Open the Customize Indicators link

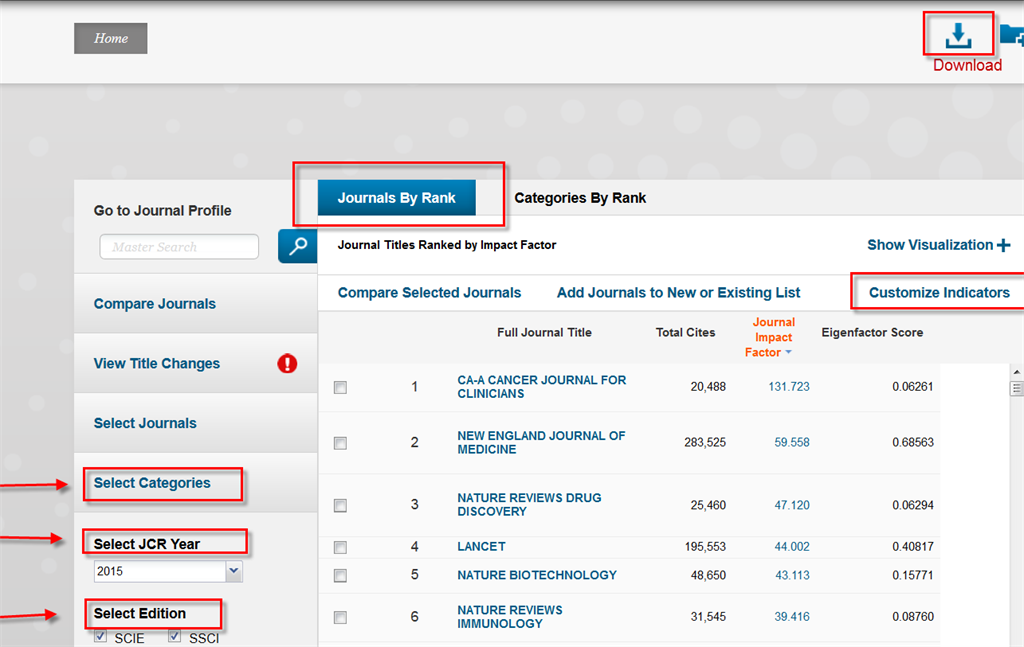tap(939, 293)
